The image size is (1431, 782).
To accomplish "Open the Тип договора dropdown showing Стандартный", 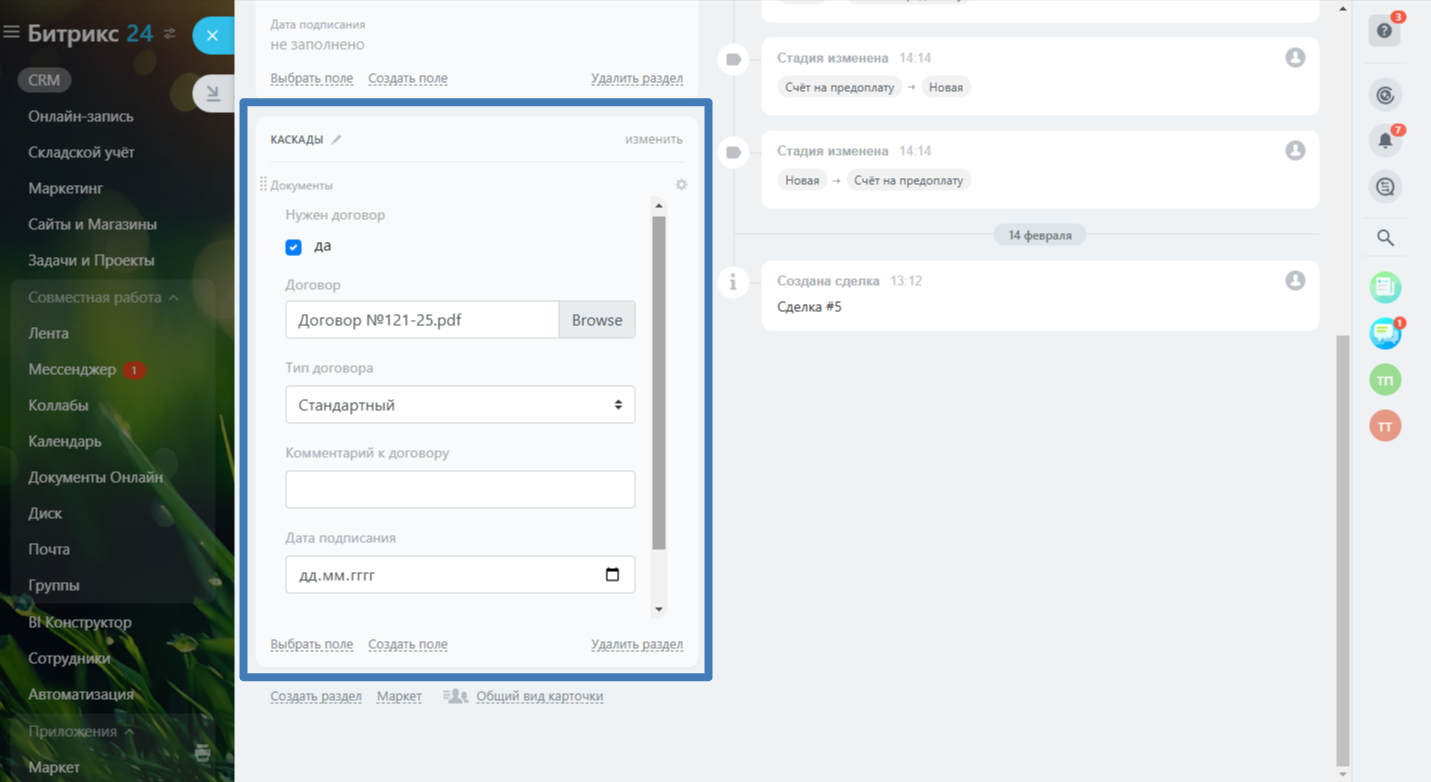I will coord(460,405).
